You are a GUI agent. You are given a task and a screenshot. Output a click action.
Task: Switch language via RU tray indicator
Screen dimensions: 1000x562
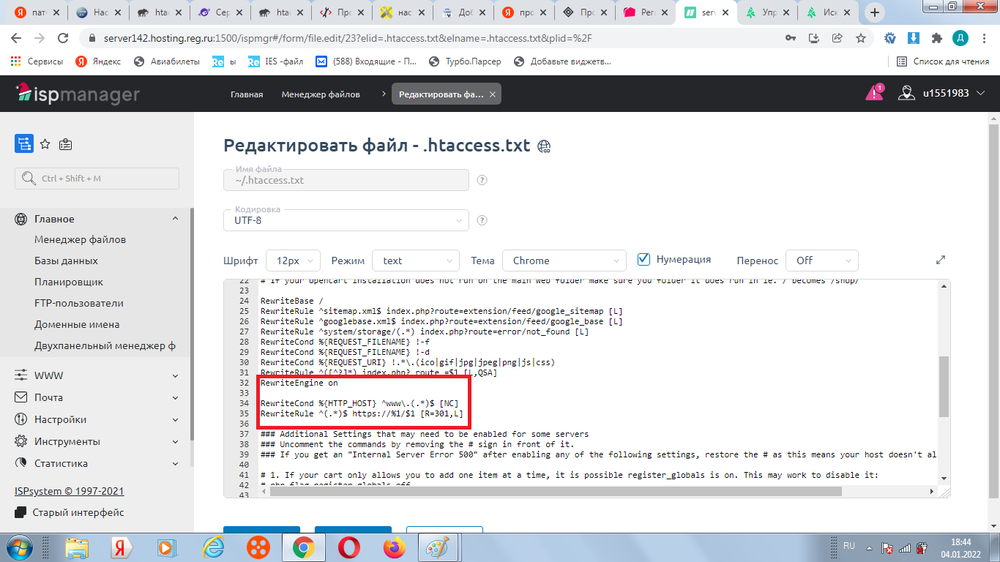849,546
